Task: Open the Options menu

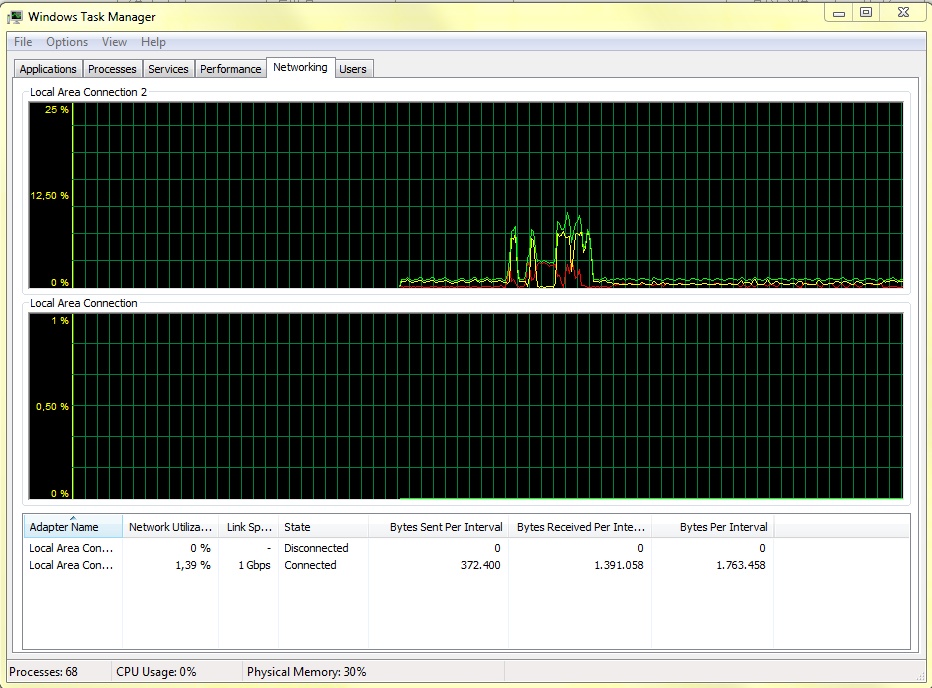Action: (67, 42)
